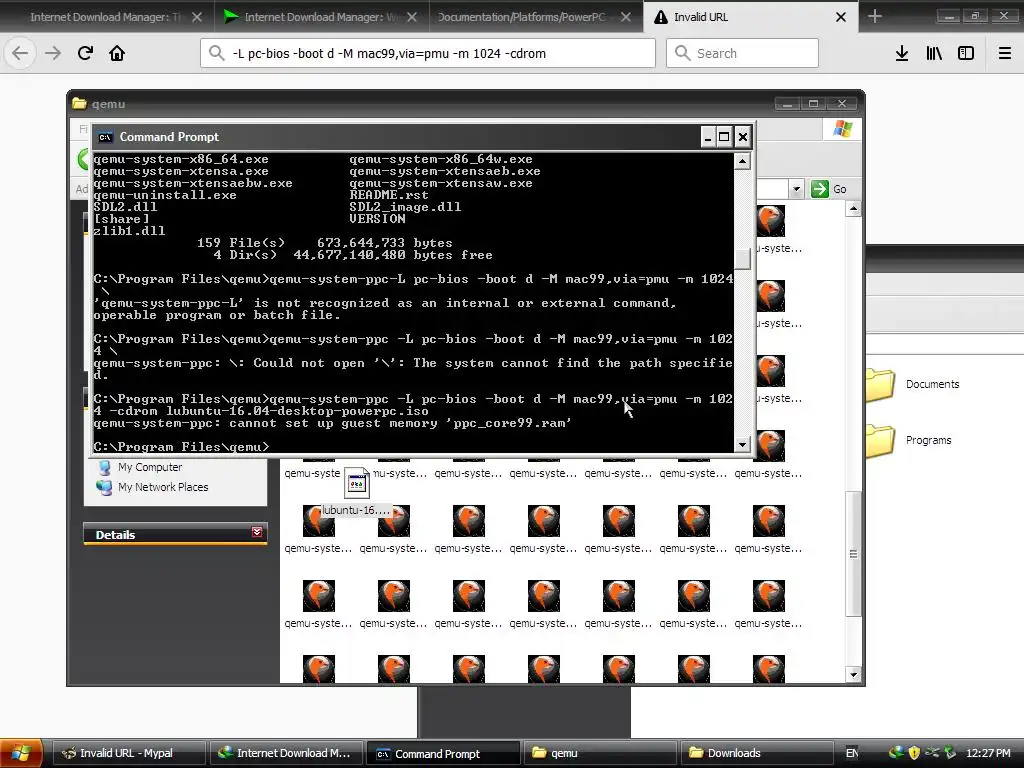Open Command Prompt title bar system icon
Image resolution: width=1024 pixels, height=768 pixels.
105,137
